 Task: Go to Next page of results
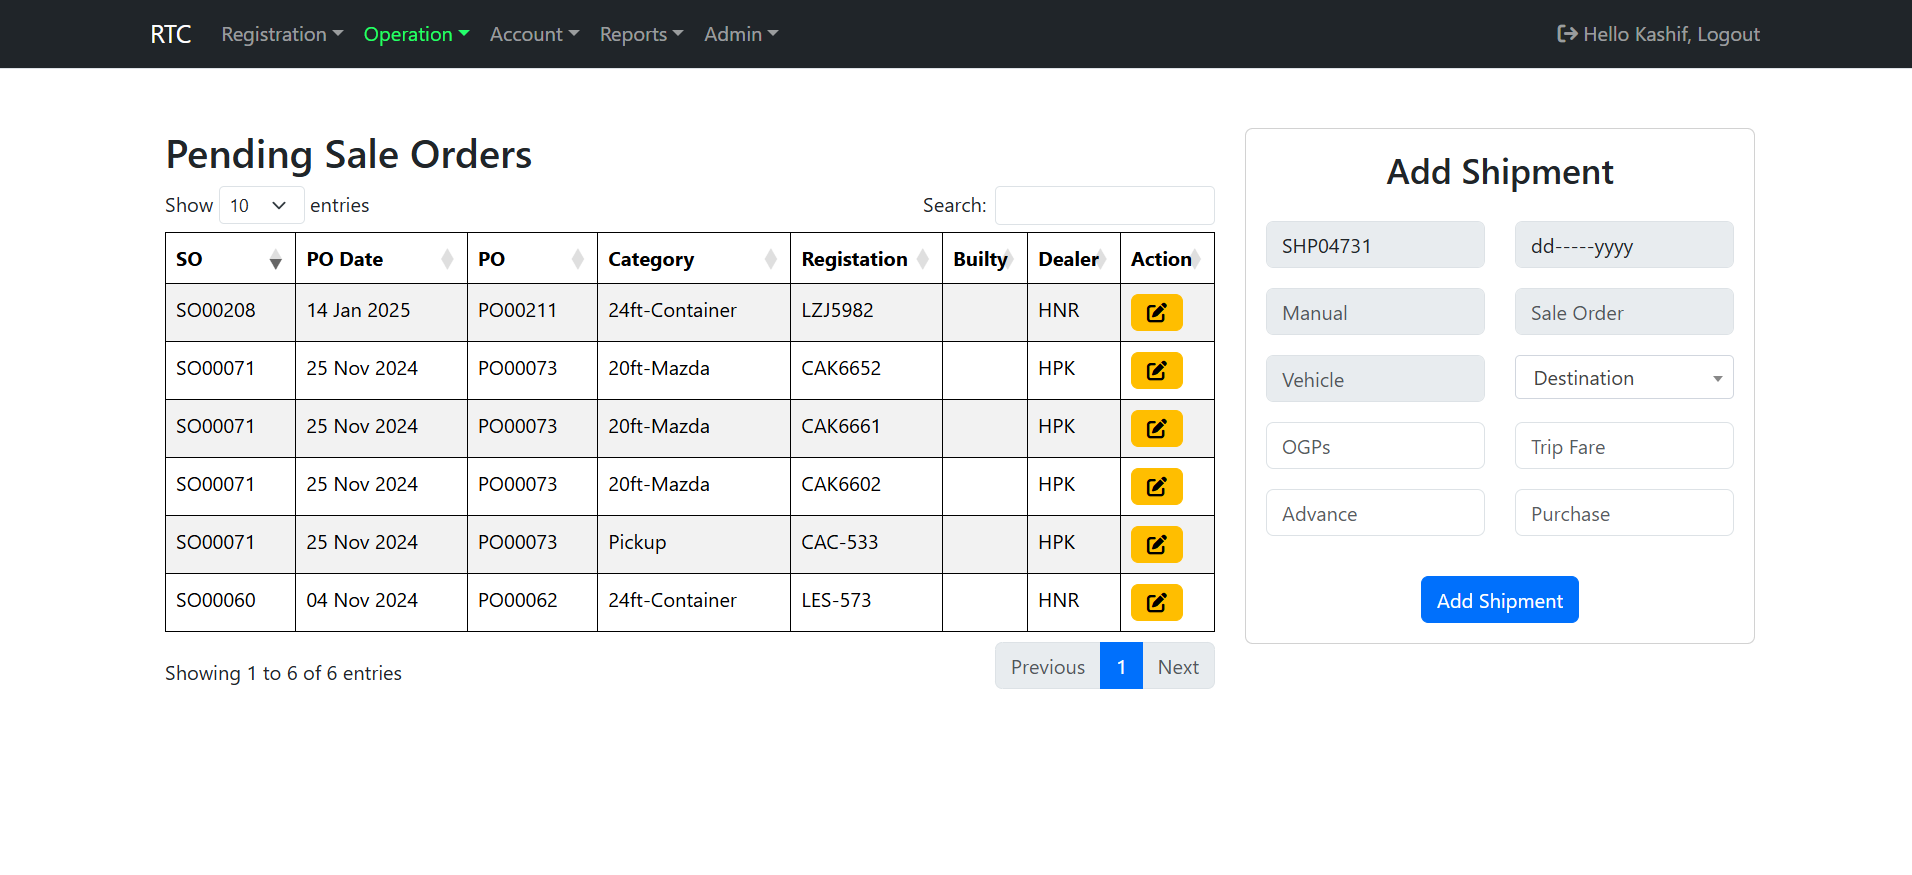coord(1177,667)
